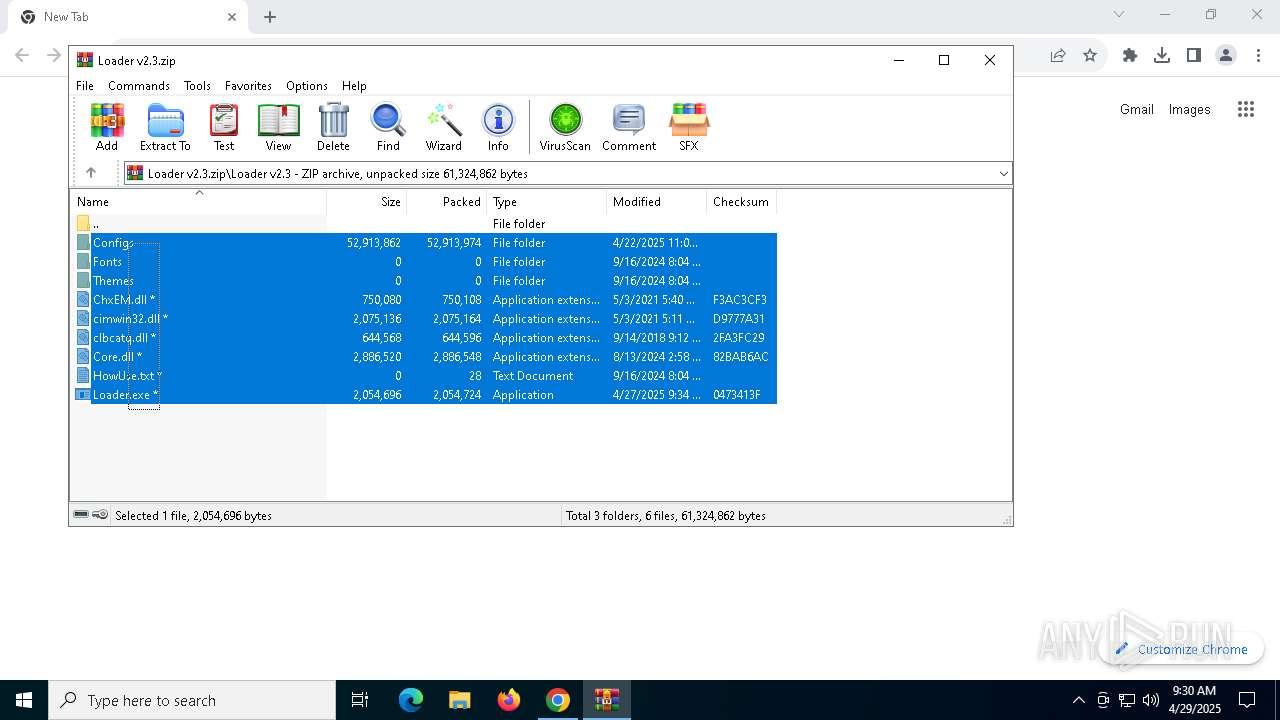This screenshot has width=1280, height=720.
Task: Click the disk icon in status bar
Action: point(80,515)
